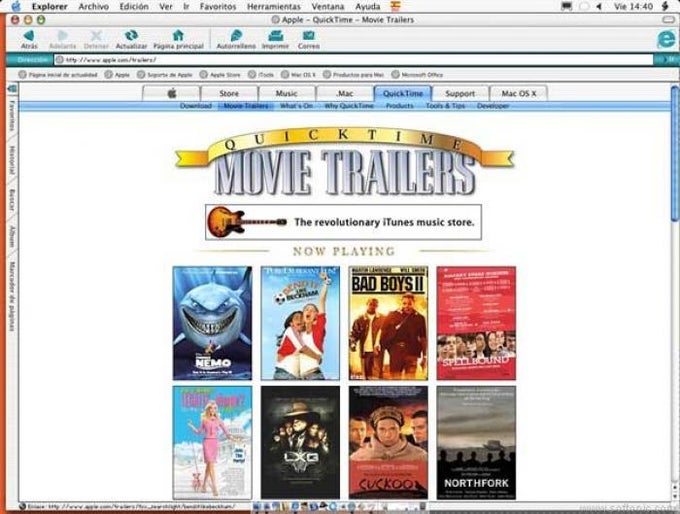Open the Ventana menu

click(328, 7)
